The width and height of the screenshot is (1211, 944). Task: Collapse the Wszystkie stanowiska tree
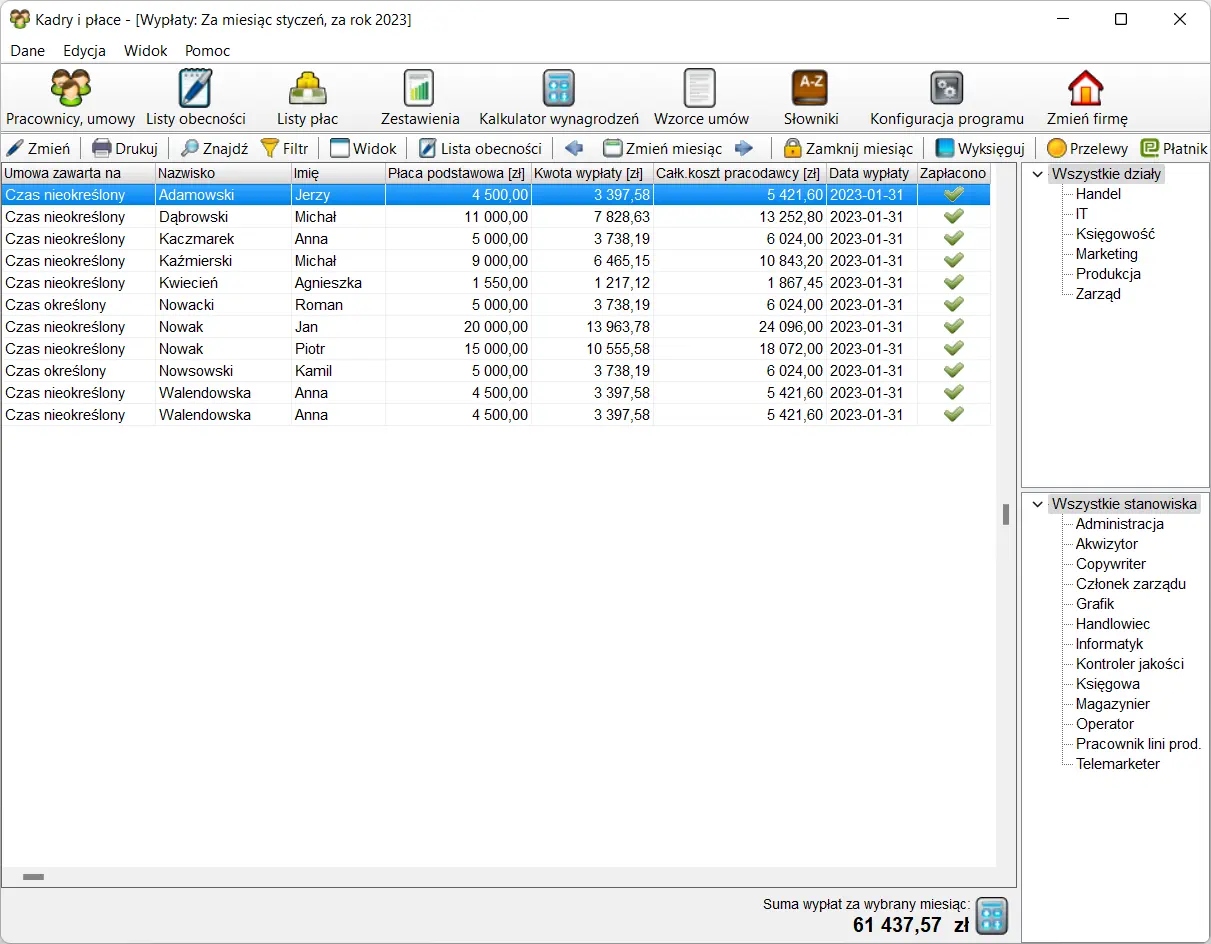pyautogui.click(x=1037, y=505)
